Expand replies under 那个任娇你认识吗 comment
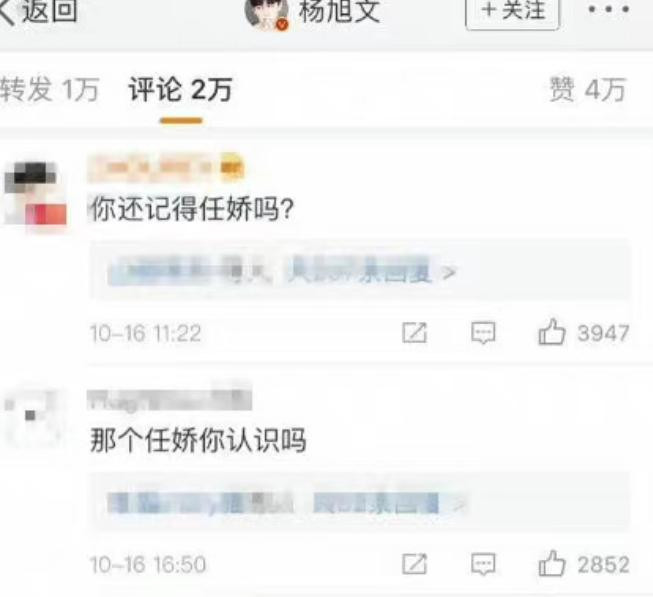 coord(359,502)
